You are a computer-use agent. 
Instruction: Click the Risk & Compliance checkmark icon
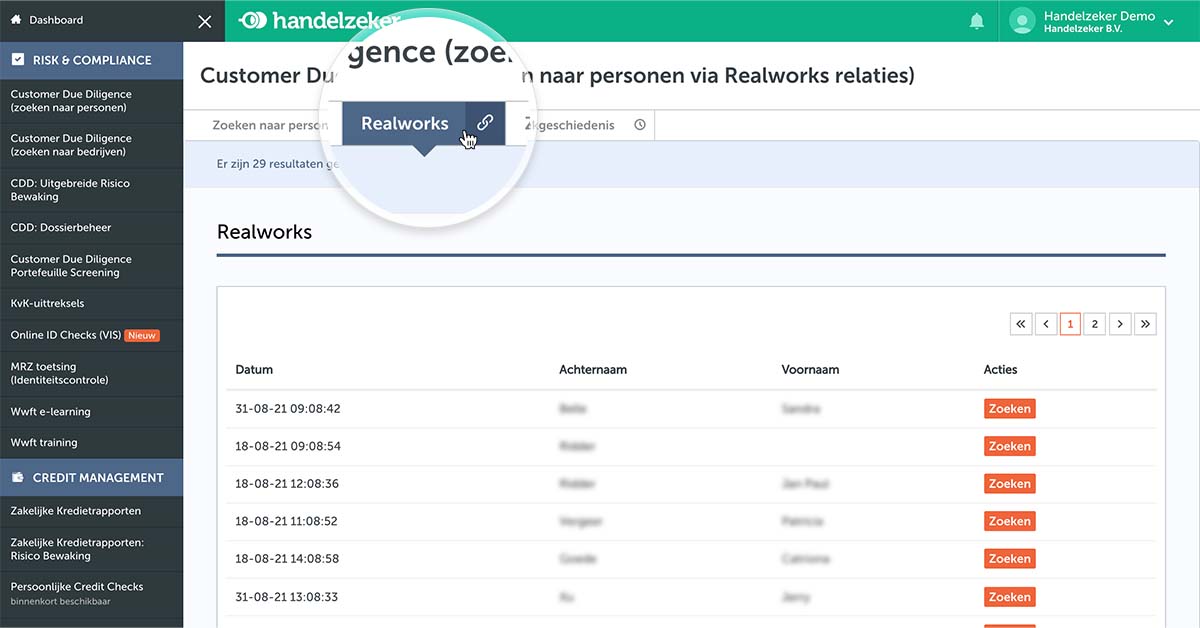tap(18, 60)
